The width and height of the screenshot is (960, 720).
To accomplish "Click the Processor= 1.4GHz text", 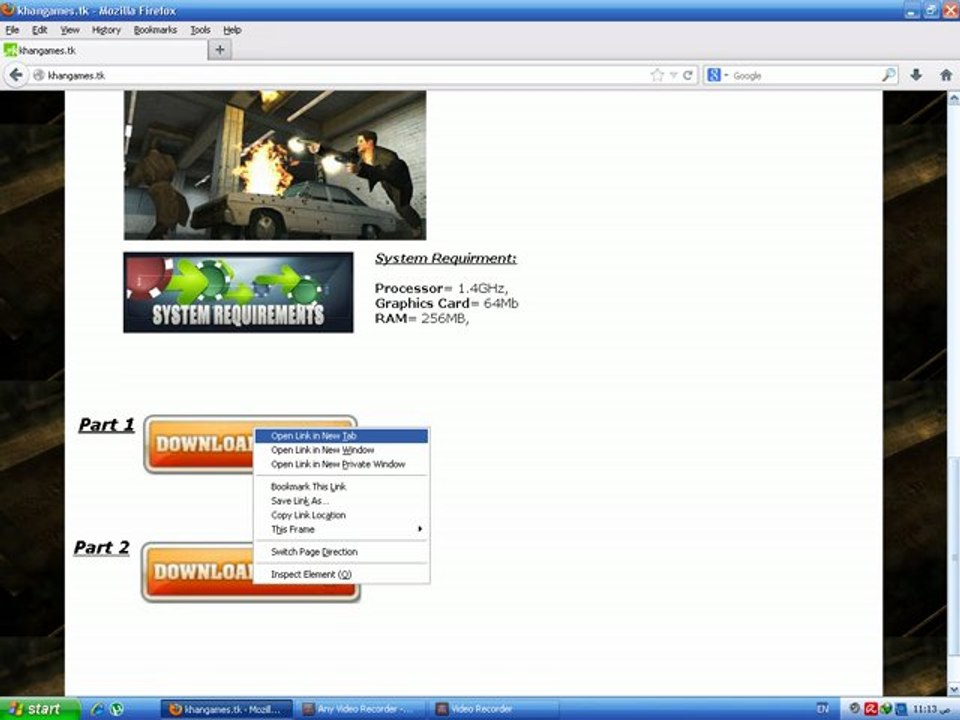I will click(441, 288).
